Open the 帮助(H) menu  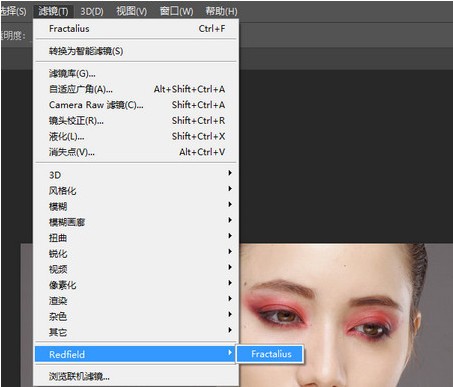221,11
